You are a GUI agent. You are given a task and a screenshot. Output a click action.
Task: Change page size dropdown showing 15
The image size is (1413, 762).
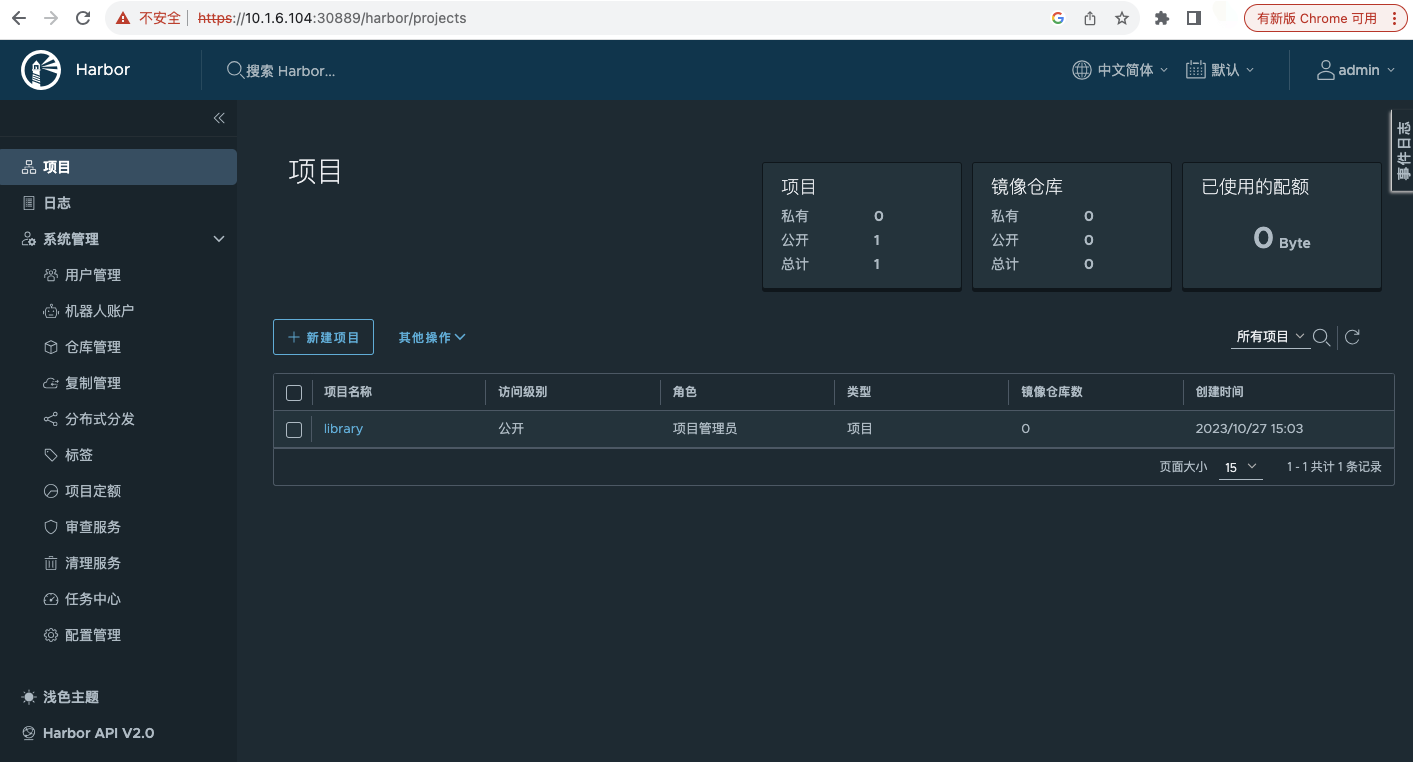1240,467
